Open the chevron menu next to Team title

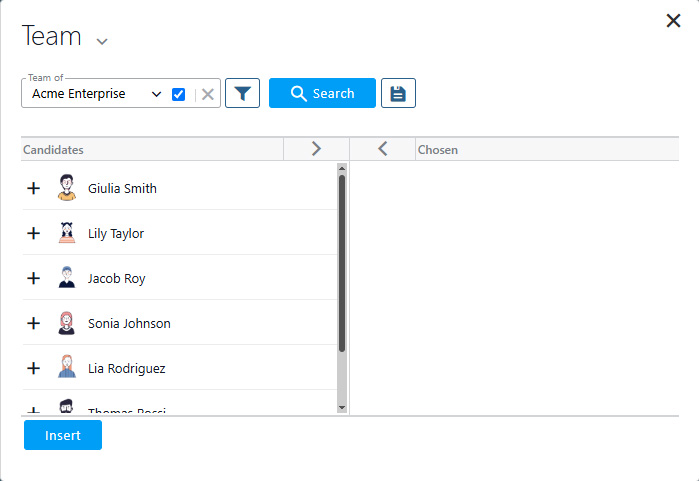(x=102, y=41)
